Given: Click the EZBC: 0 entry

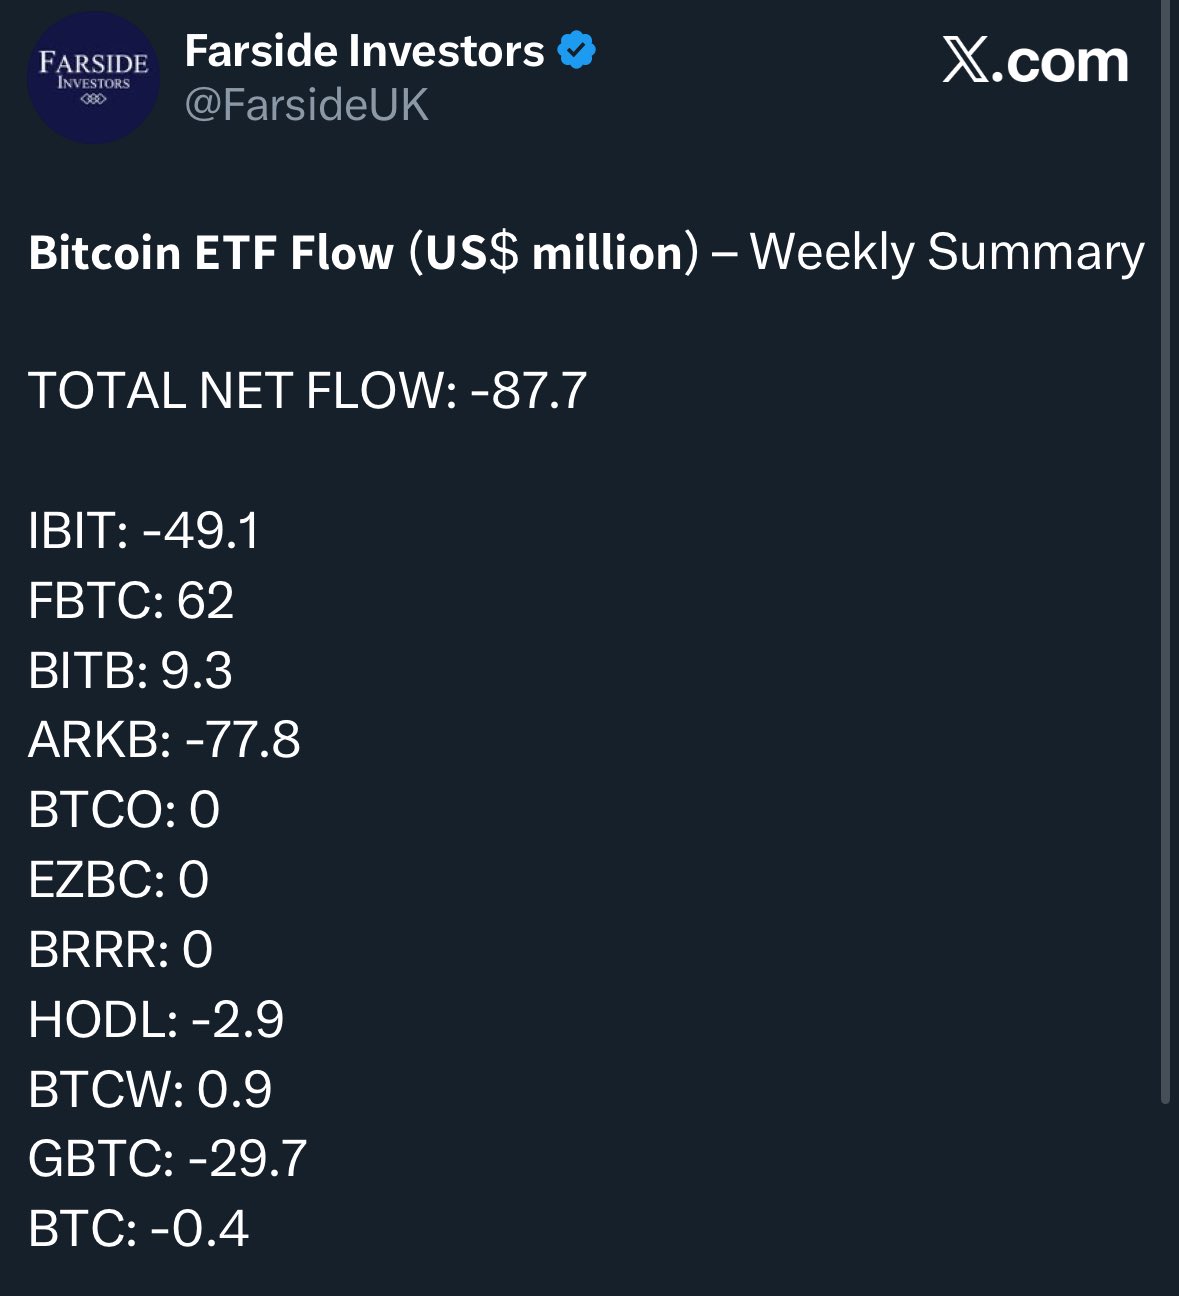Looking at the screenshot, I should 118,880.
